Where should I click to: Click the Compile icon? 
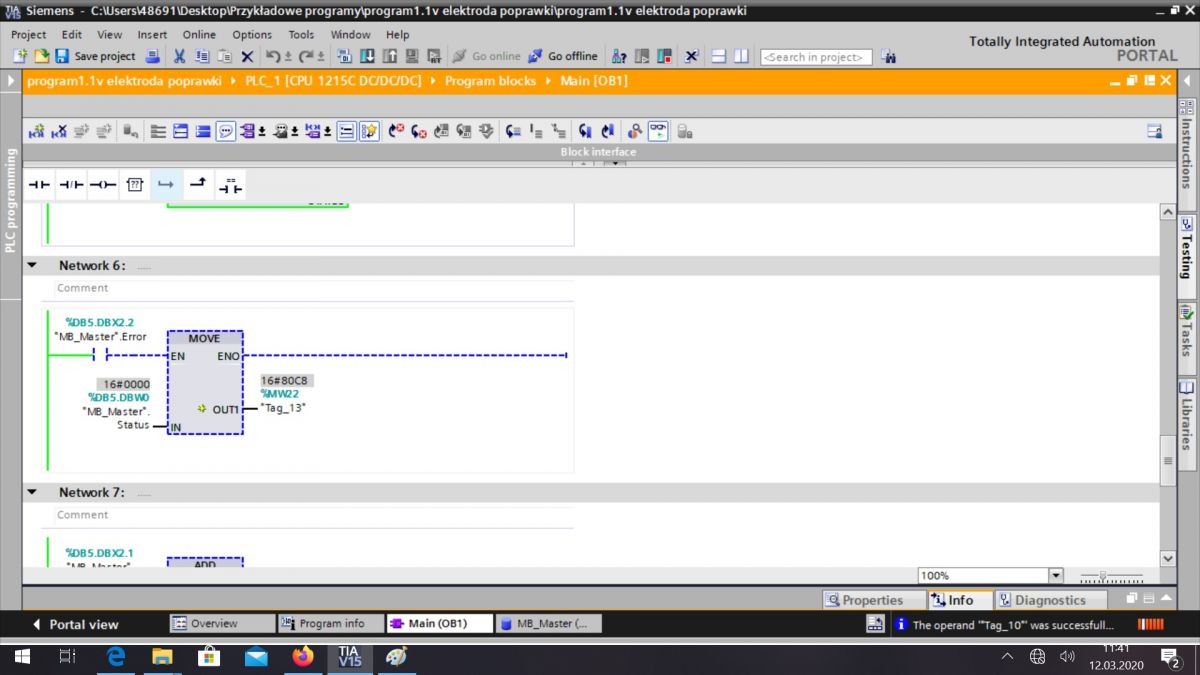coord(347,56)
